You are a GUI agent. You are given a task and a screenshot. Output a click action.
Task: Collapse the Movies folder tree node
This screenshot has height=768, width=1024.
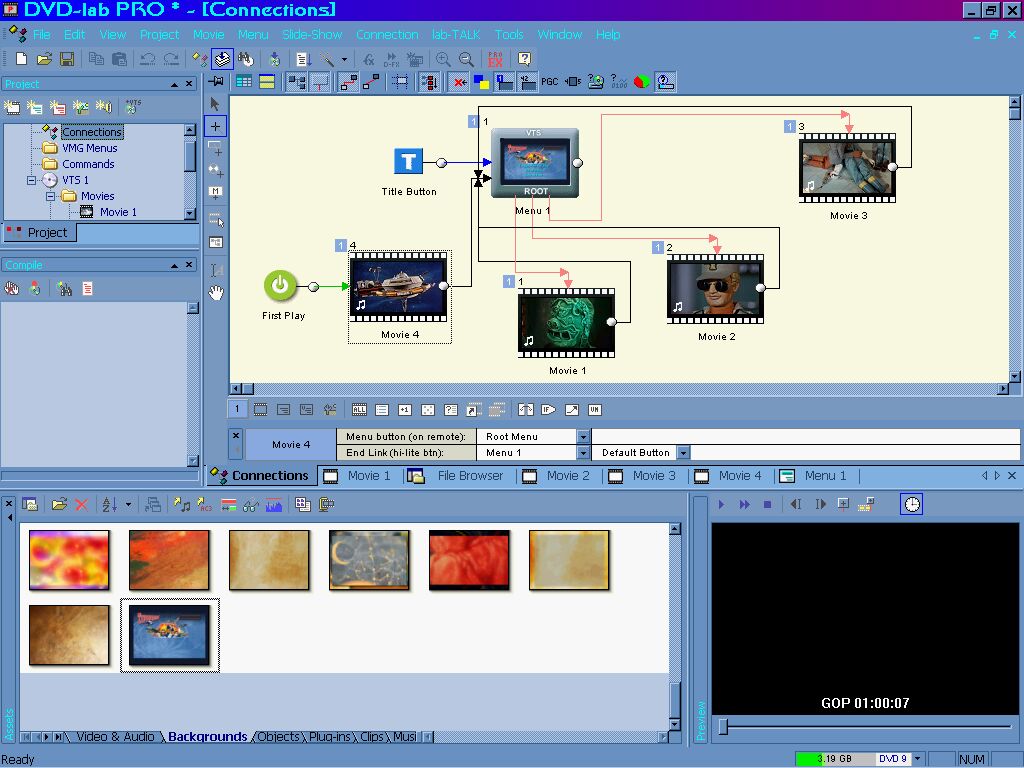click(50, 196)
